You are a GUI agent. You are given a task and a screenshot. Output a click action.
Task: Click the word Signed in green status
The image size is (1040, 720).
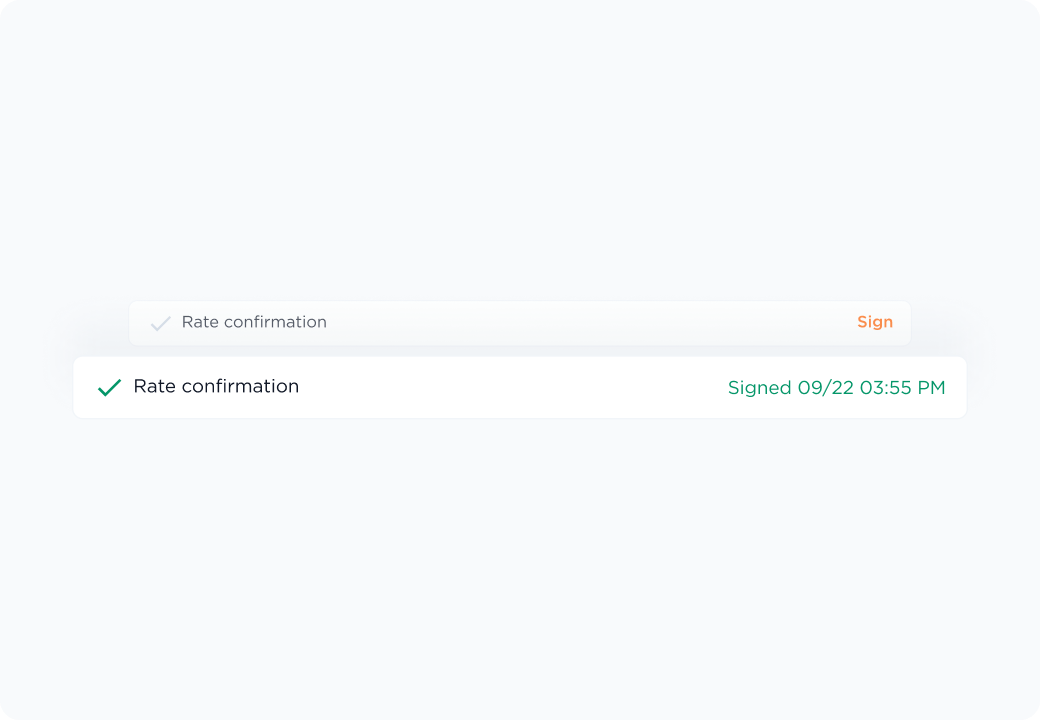pyautogui.click(x=759, y=388)
